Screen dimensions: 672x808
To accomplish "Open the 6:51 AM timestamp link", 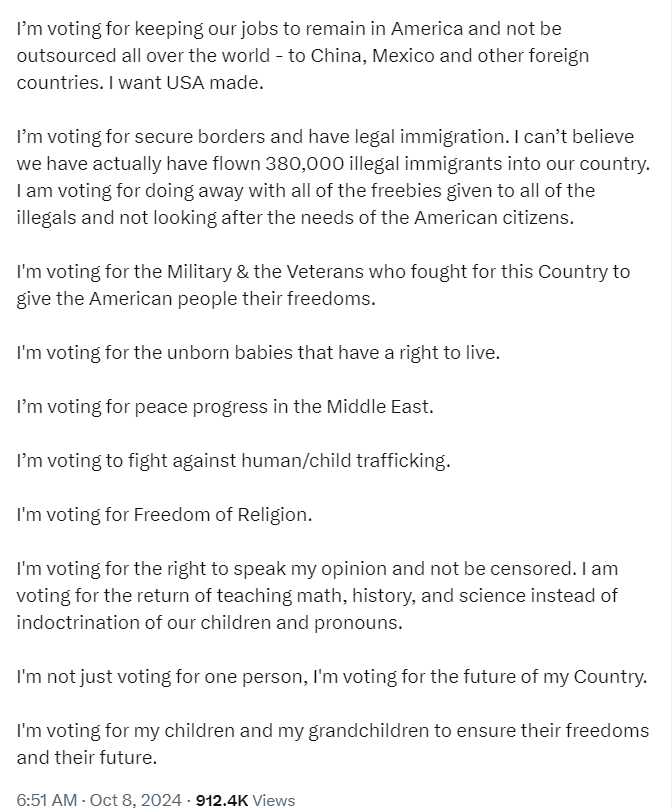I will [46, 799].
